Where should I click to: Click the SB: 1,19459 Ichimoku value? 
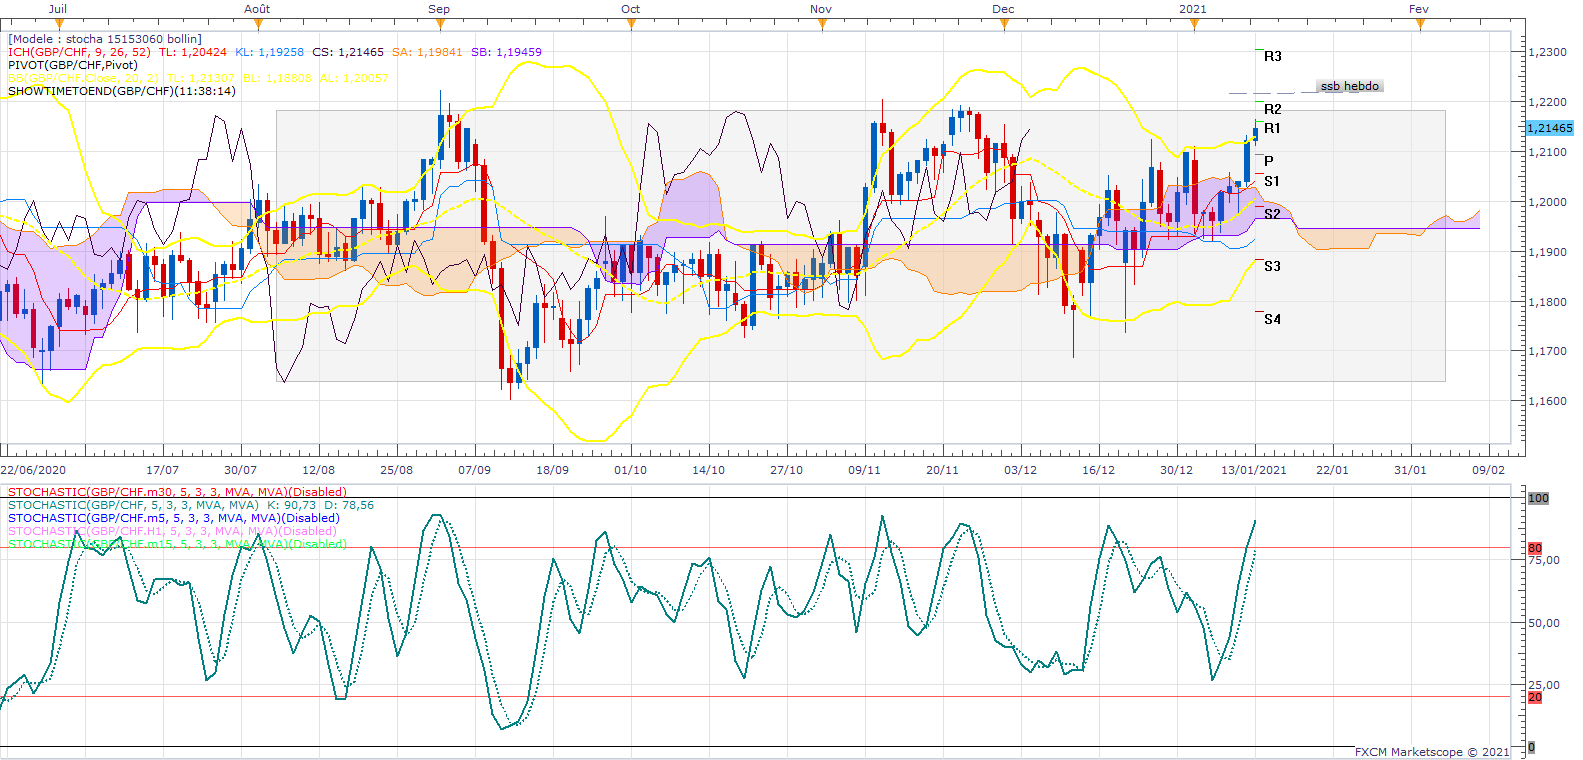[506, 52]
